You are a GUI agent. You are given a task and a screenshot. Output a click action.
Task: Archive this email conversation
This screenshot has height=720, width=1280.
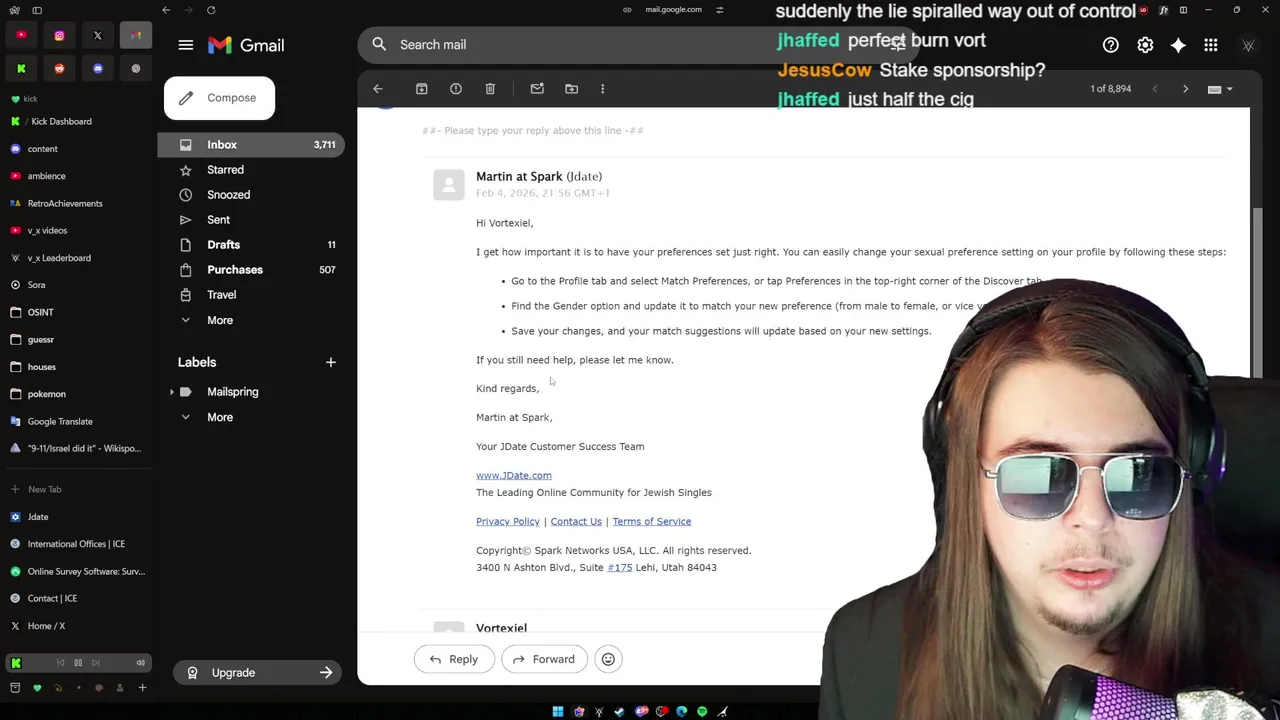[421, 89]
